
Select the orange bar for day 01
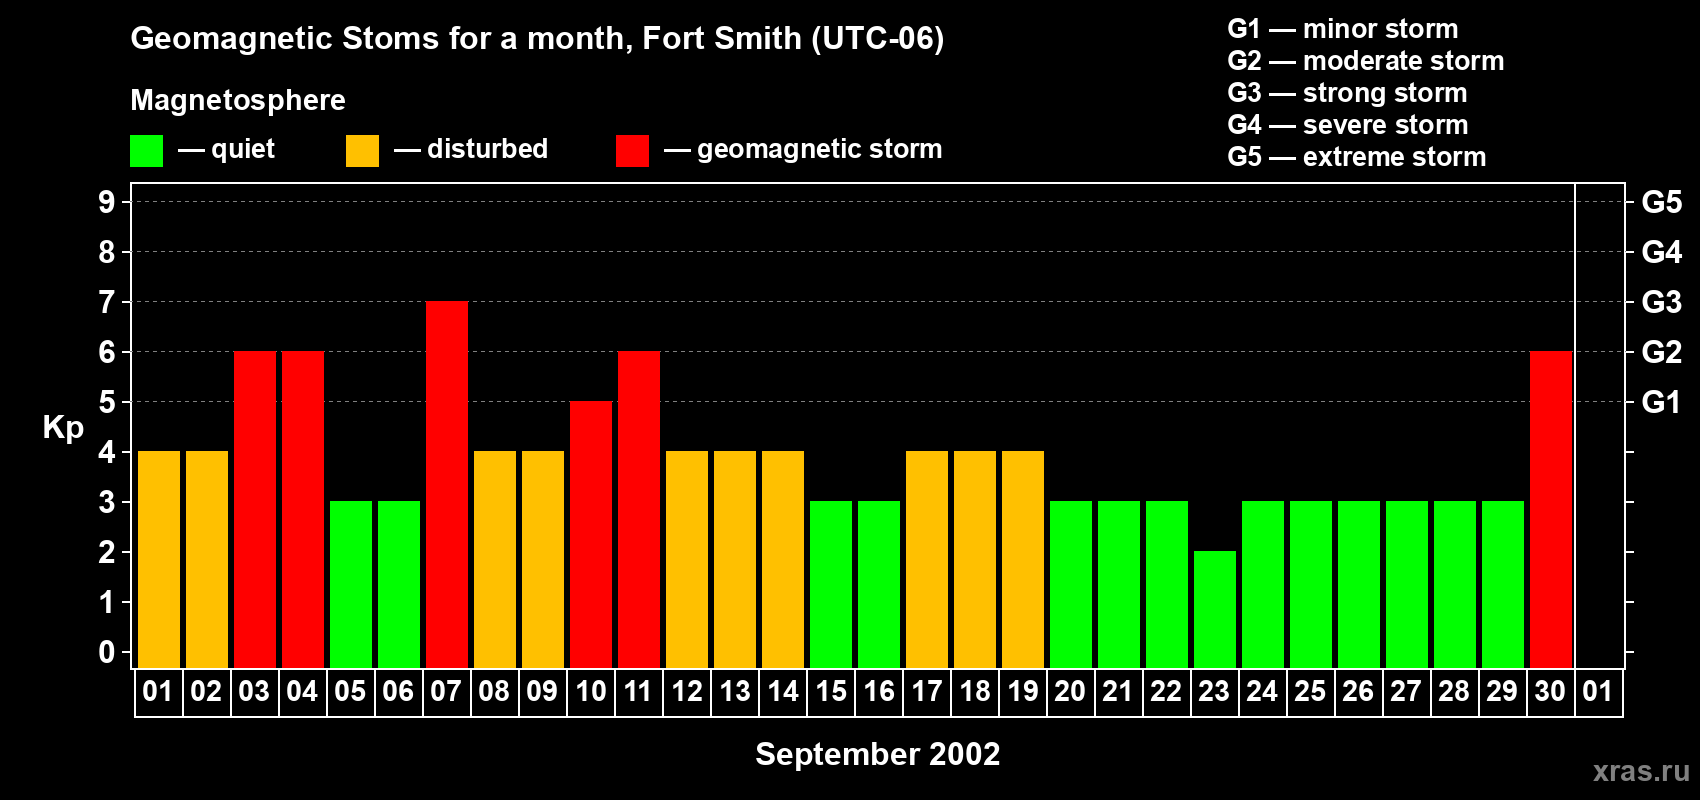click(159, 560)
